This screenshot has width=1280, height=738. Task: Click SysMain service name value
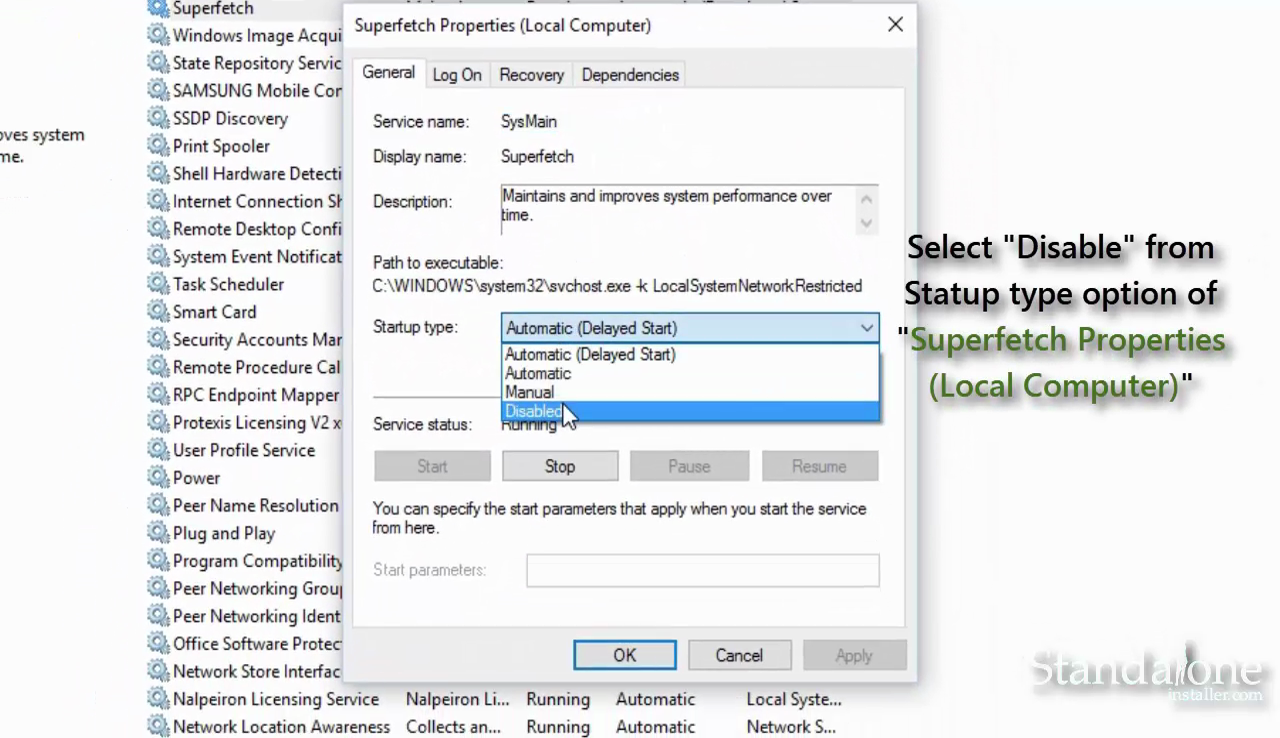(x=529, y=122)
